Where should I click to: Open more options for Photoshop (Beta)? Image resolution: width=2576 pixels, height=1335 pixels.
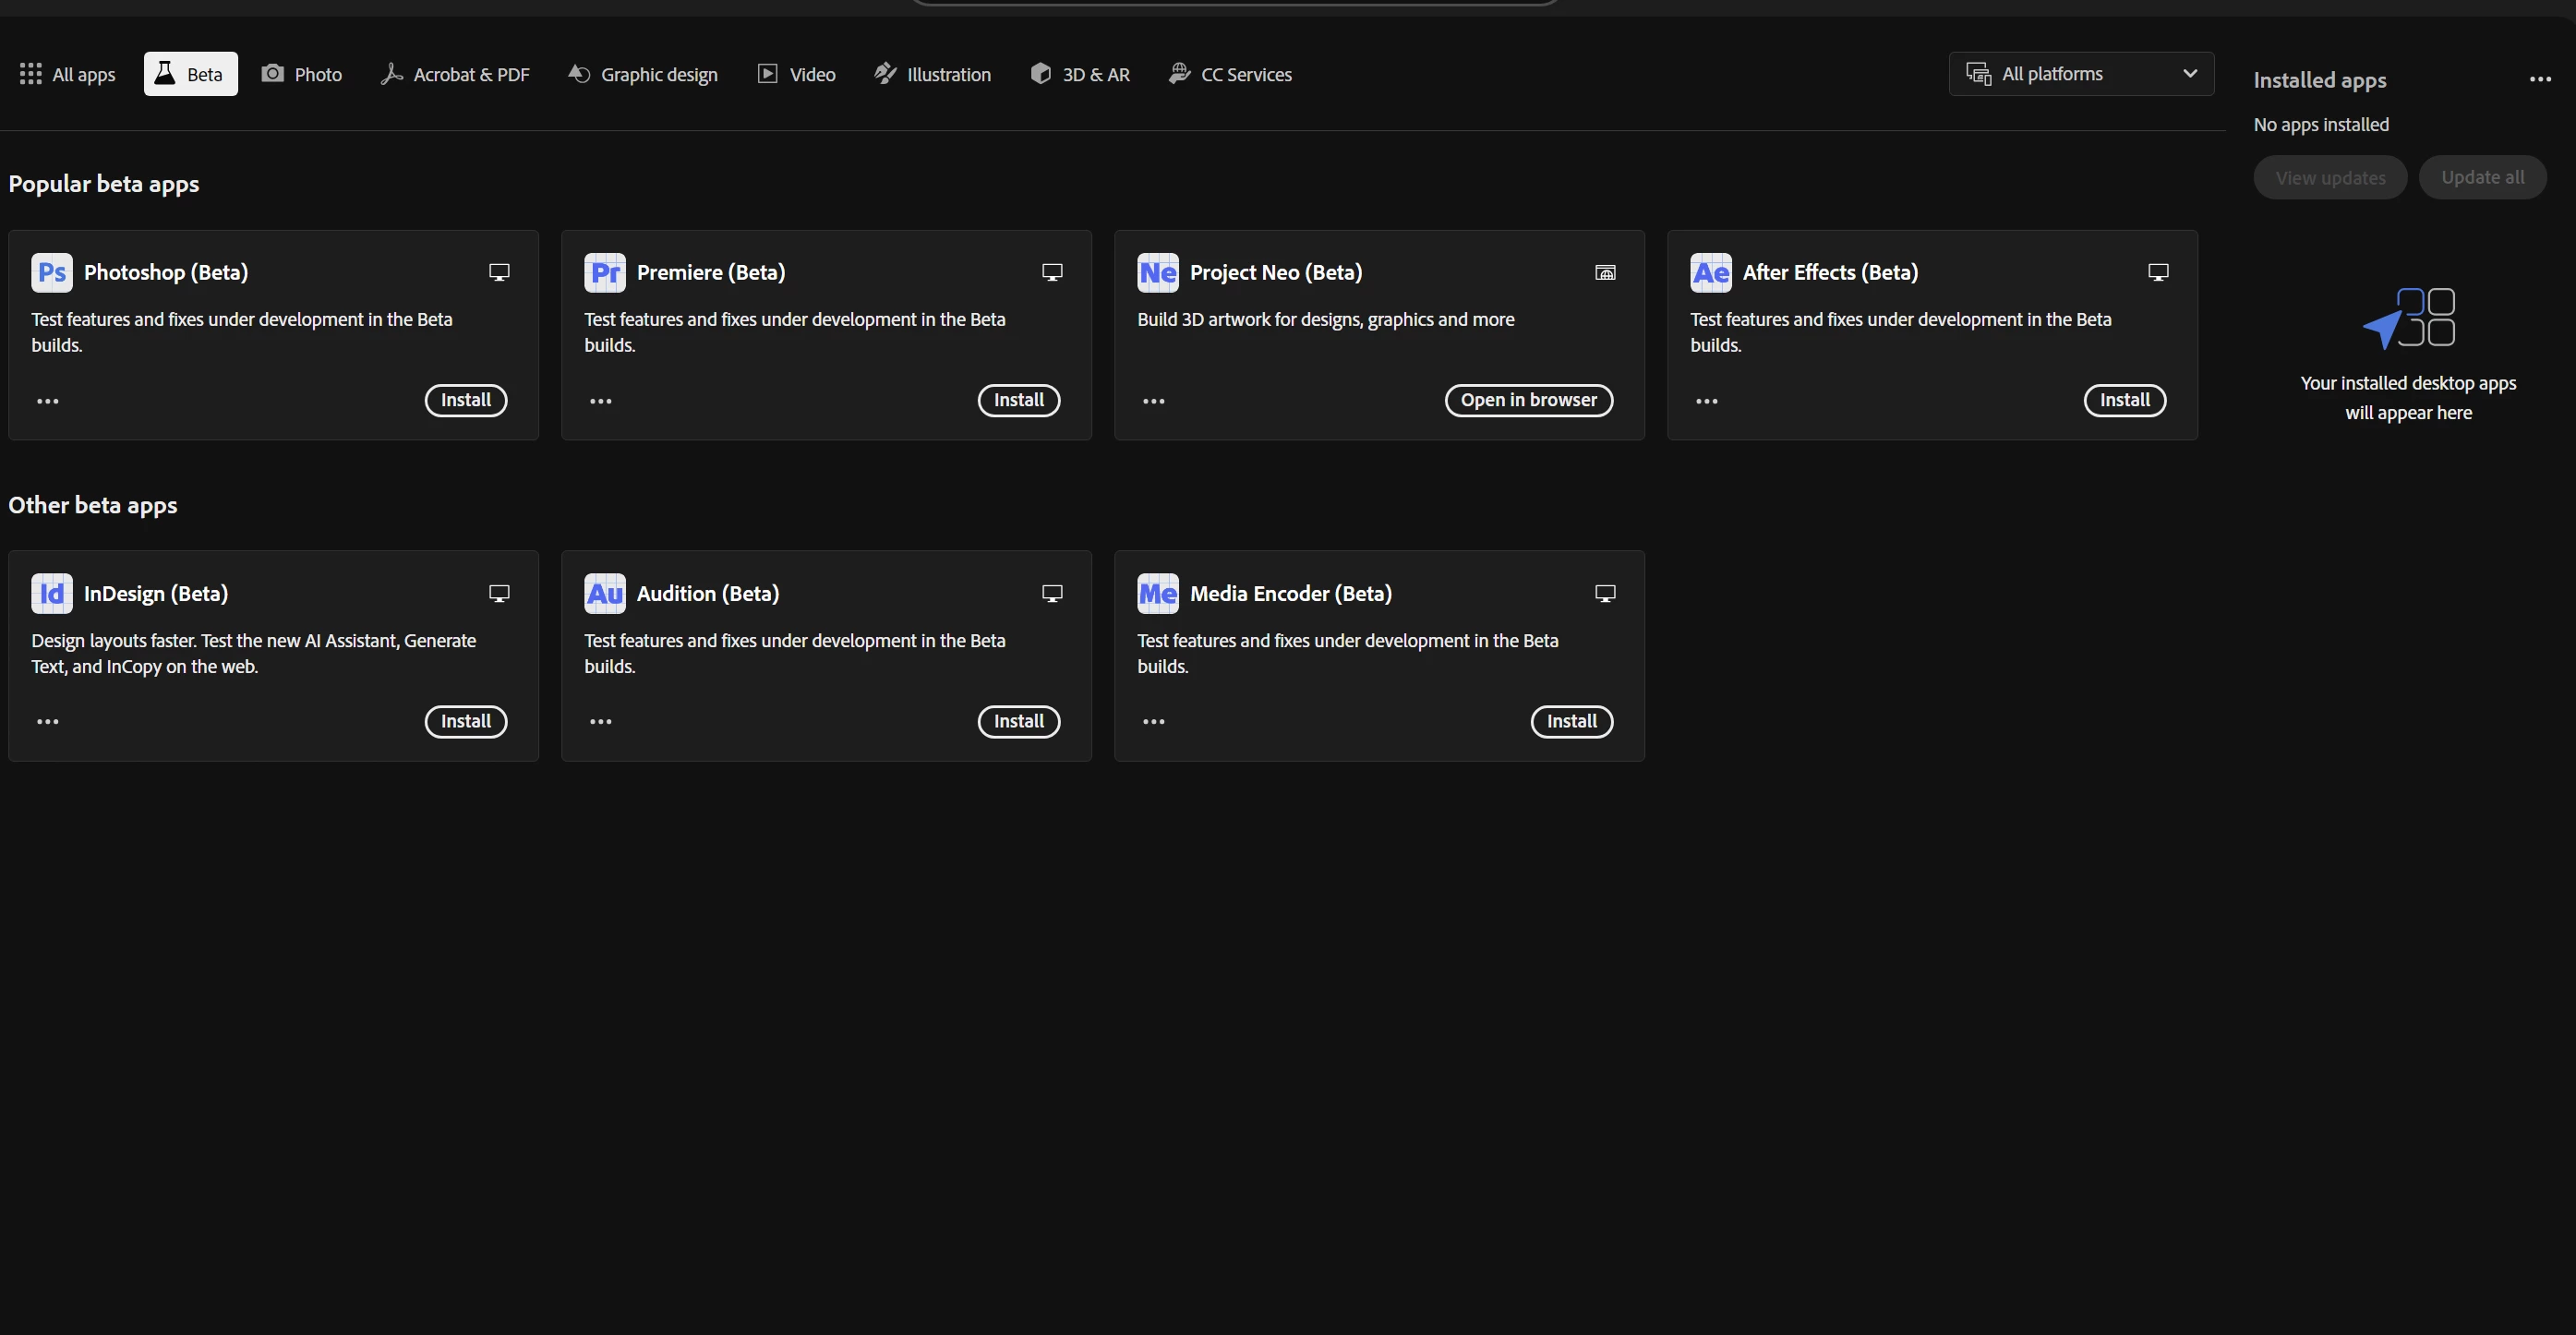coord(48,401)
